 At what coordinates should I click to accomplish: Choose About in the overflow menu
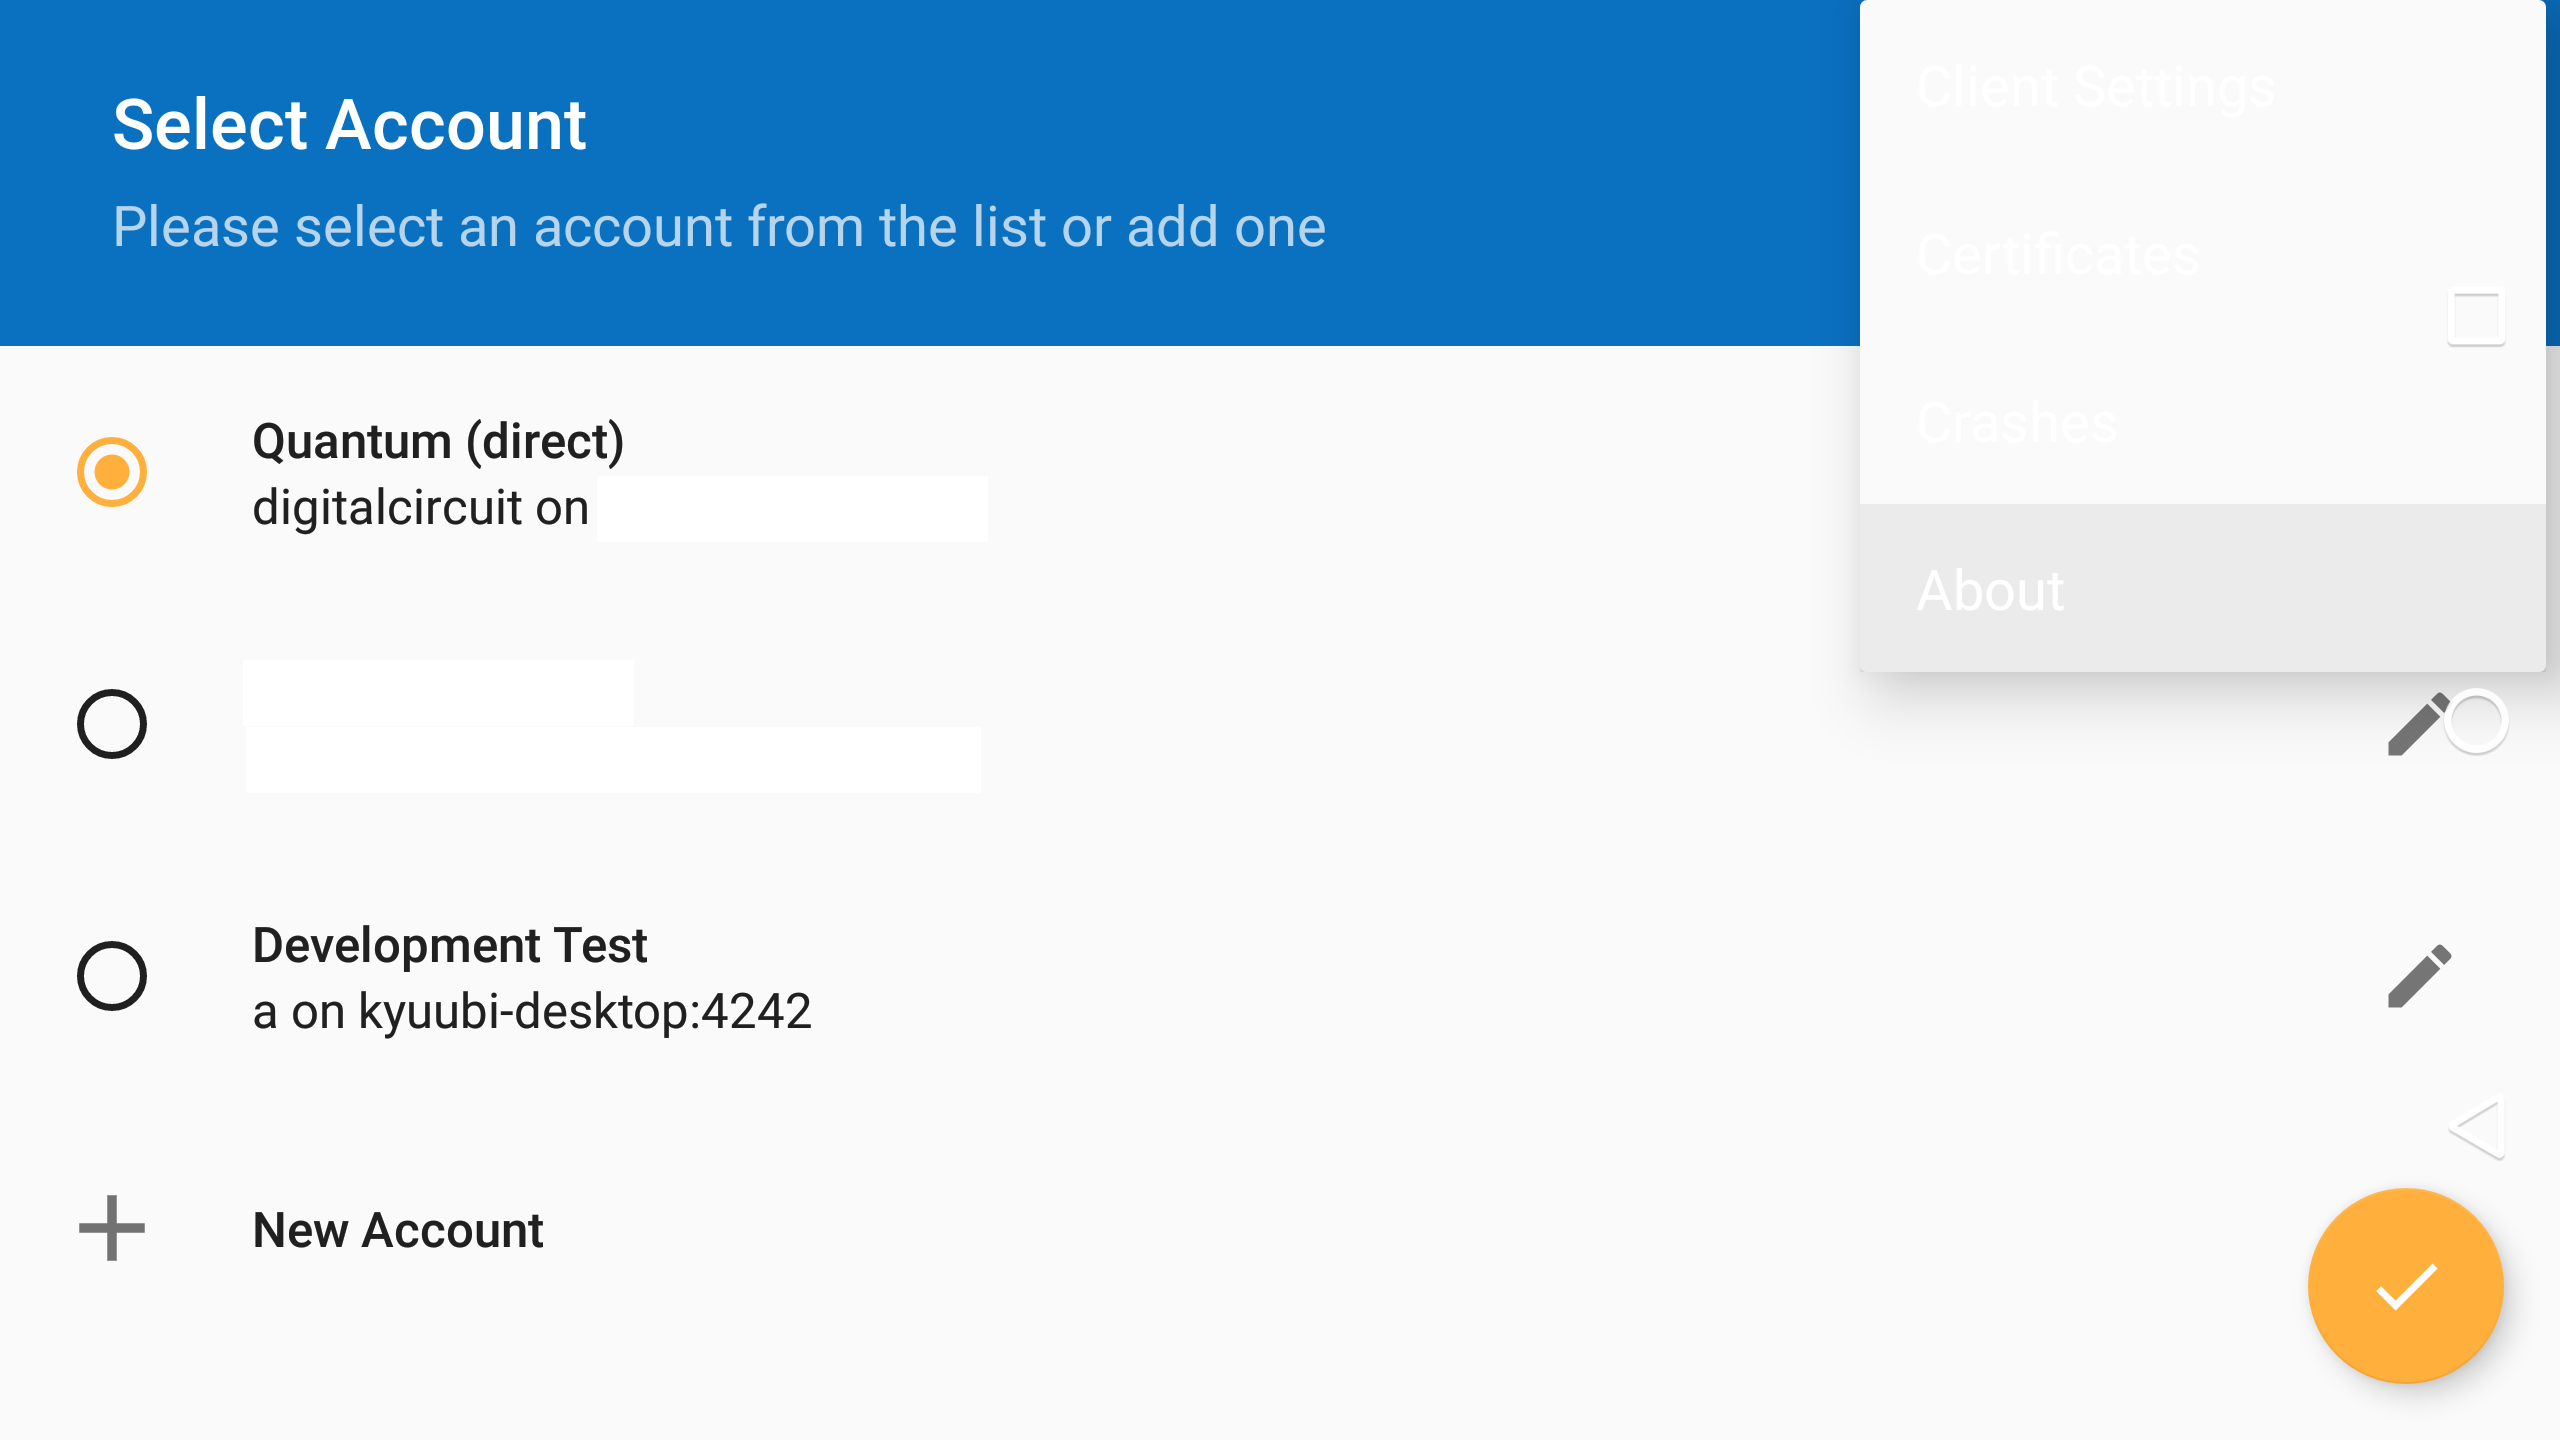click(1990, 590)
